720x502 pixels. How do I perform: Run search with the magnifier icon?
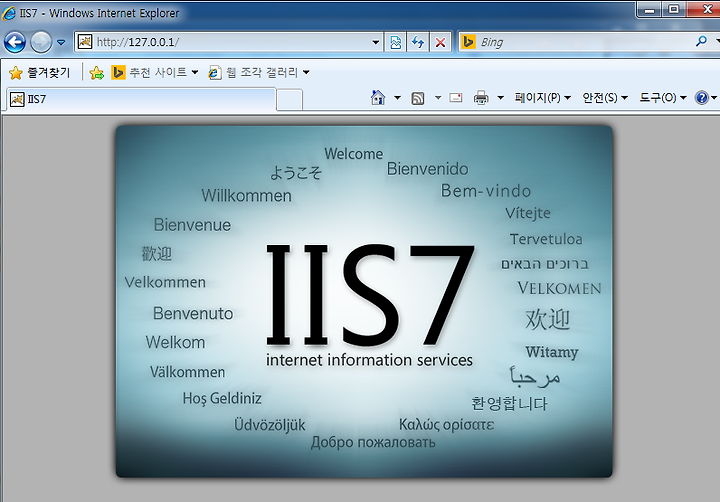(x=701, y=42)
